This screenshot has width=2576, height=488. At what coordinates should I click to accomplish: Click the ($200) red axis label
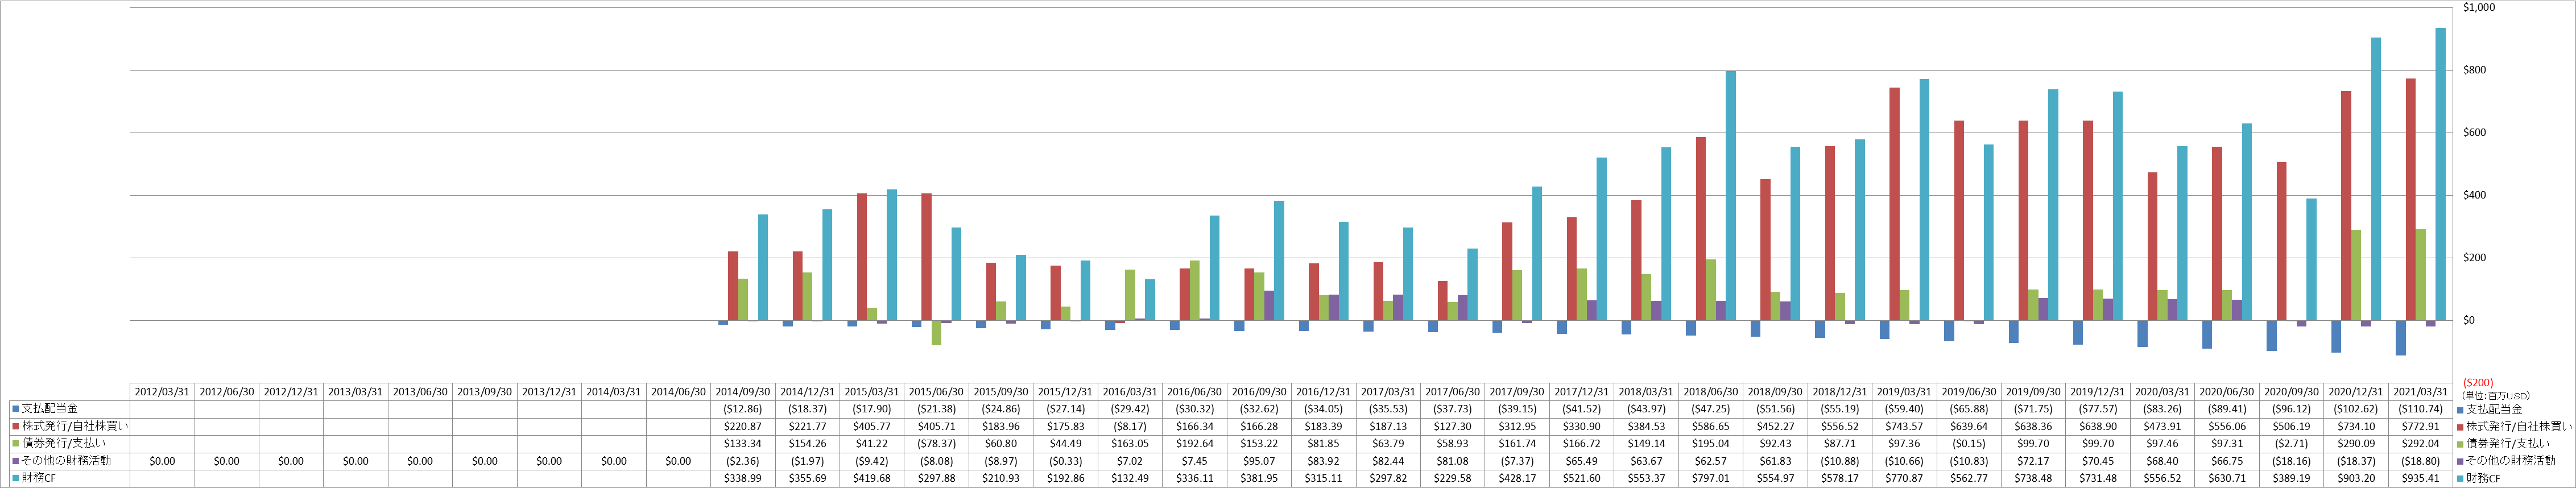2478,383
